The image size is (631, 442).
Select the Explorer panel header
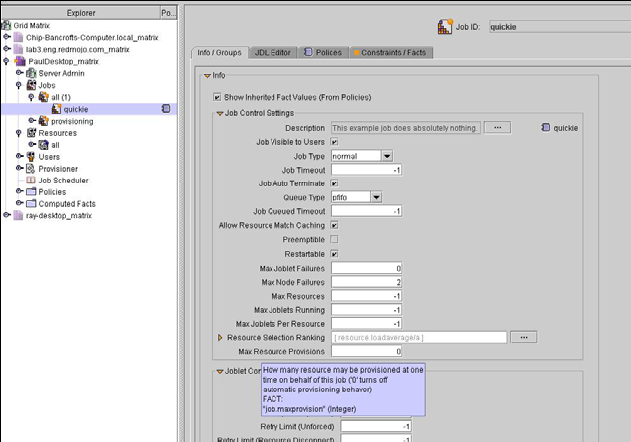[x=81, y=13]
